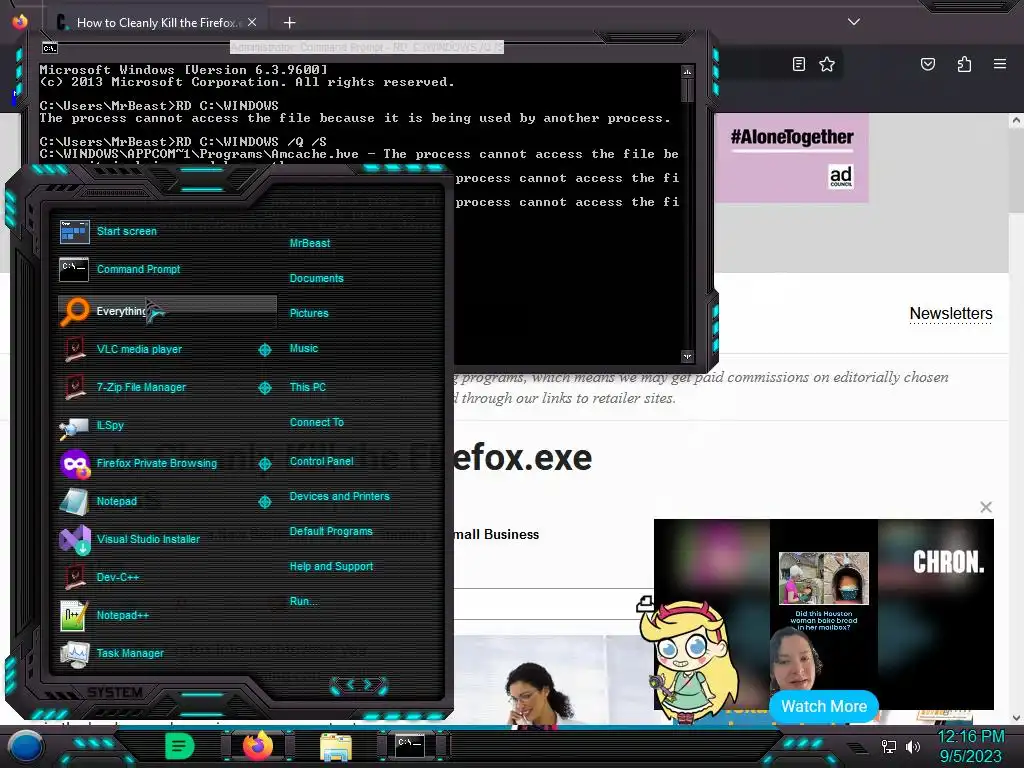The height and width of the screenshot is (768, 1024).
Task: Close the Firefox tab
Action: click(252, 22)
